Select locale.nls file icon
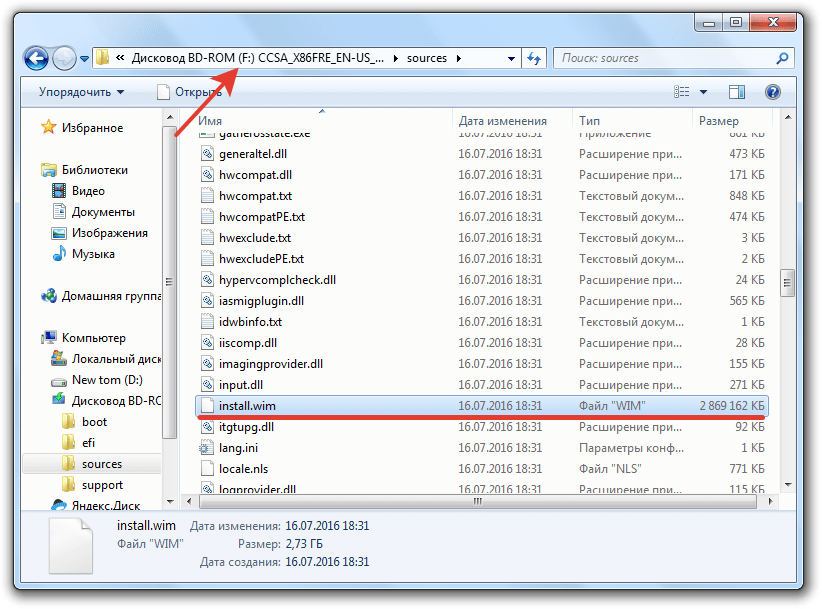The image size is (822, 609). pos(208,469)
